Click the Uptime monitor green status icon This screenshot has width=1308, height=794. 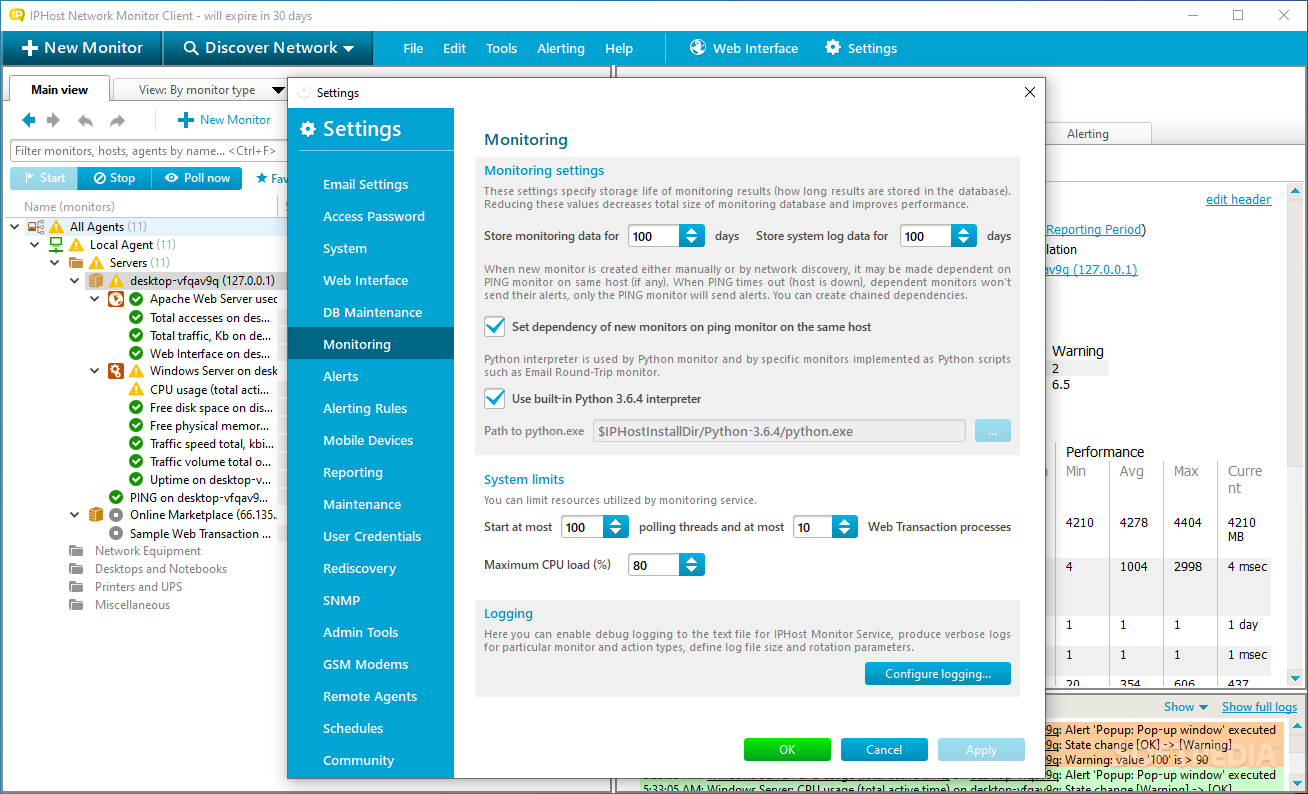[136, 479]
